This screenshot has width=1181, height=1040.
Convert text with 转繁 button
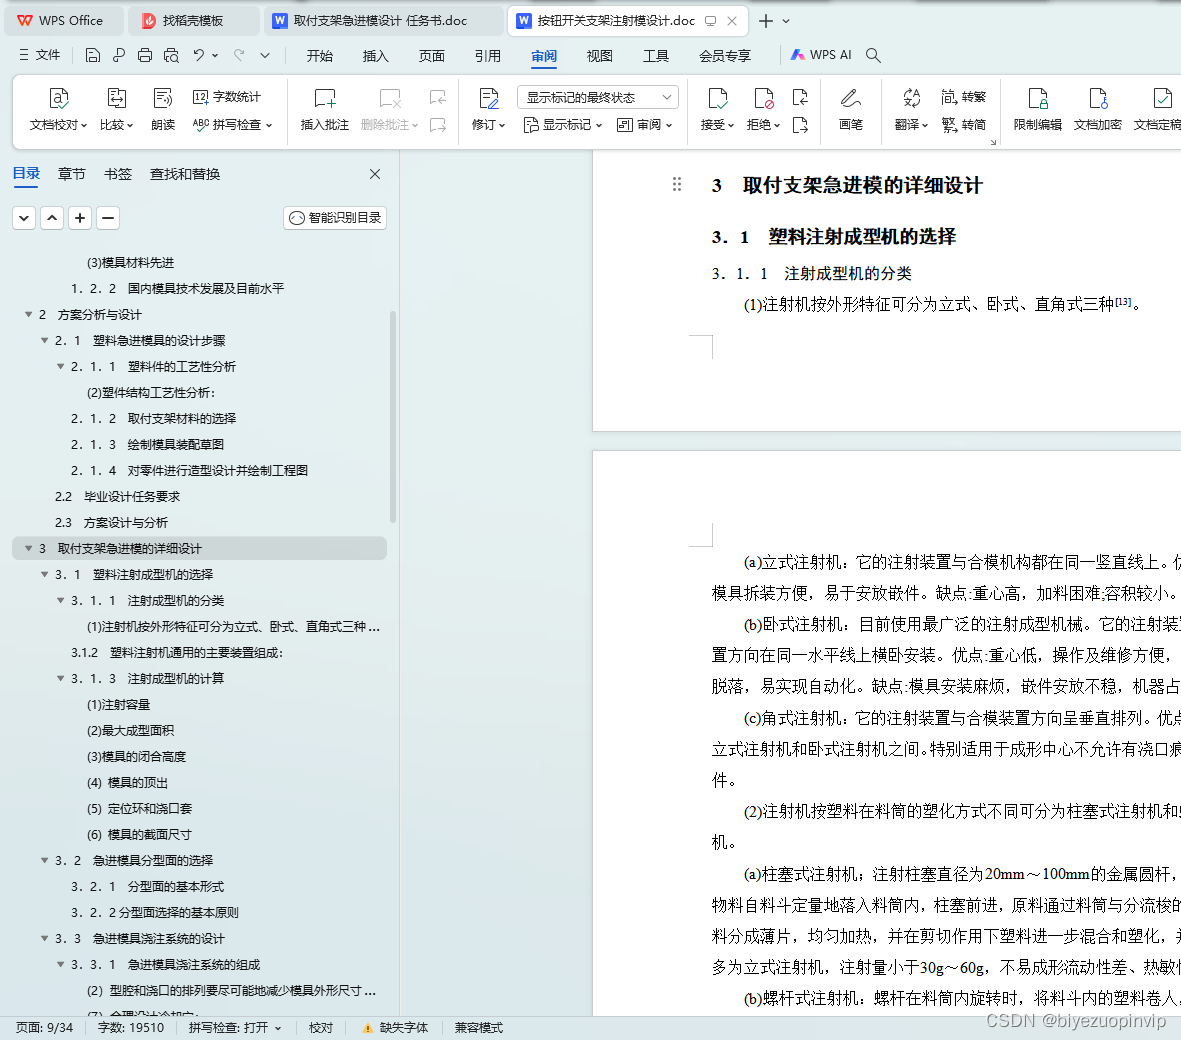[963, 96]
